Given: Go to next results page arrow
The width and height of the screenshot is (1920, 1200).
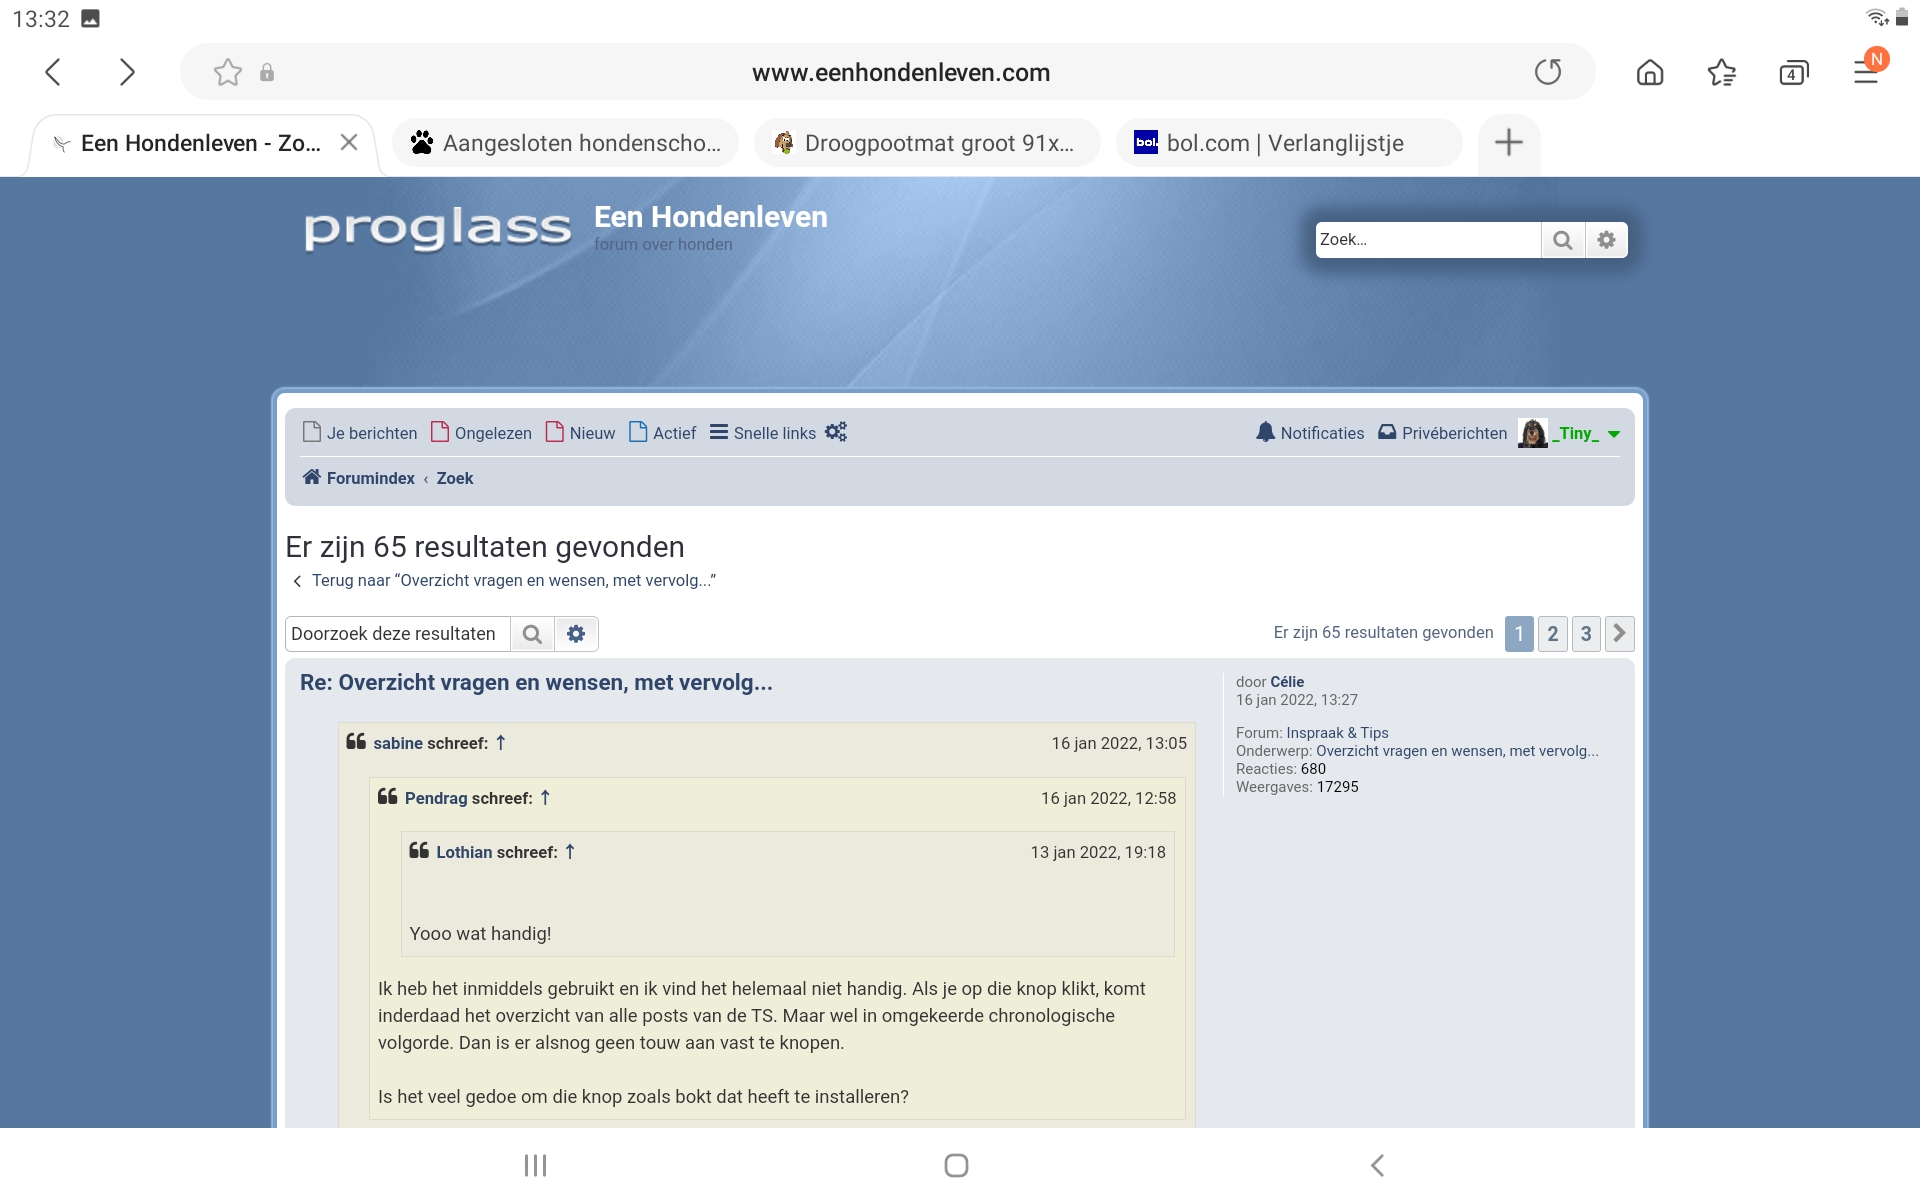Looking at the screenshot, I should pyautogui.click(x=1619, y=634).
